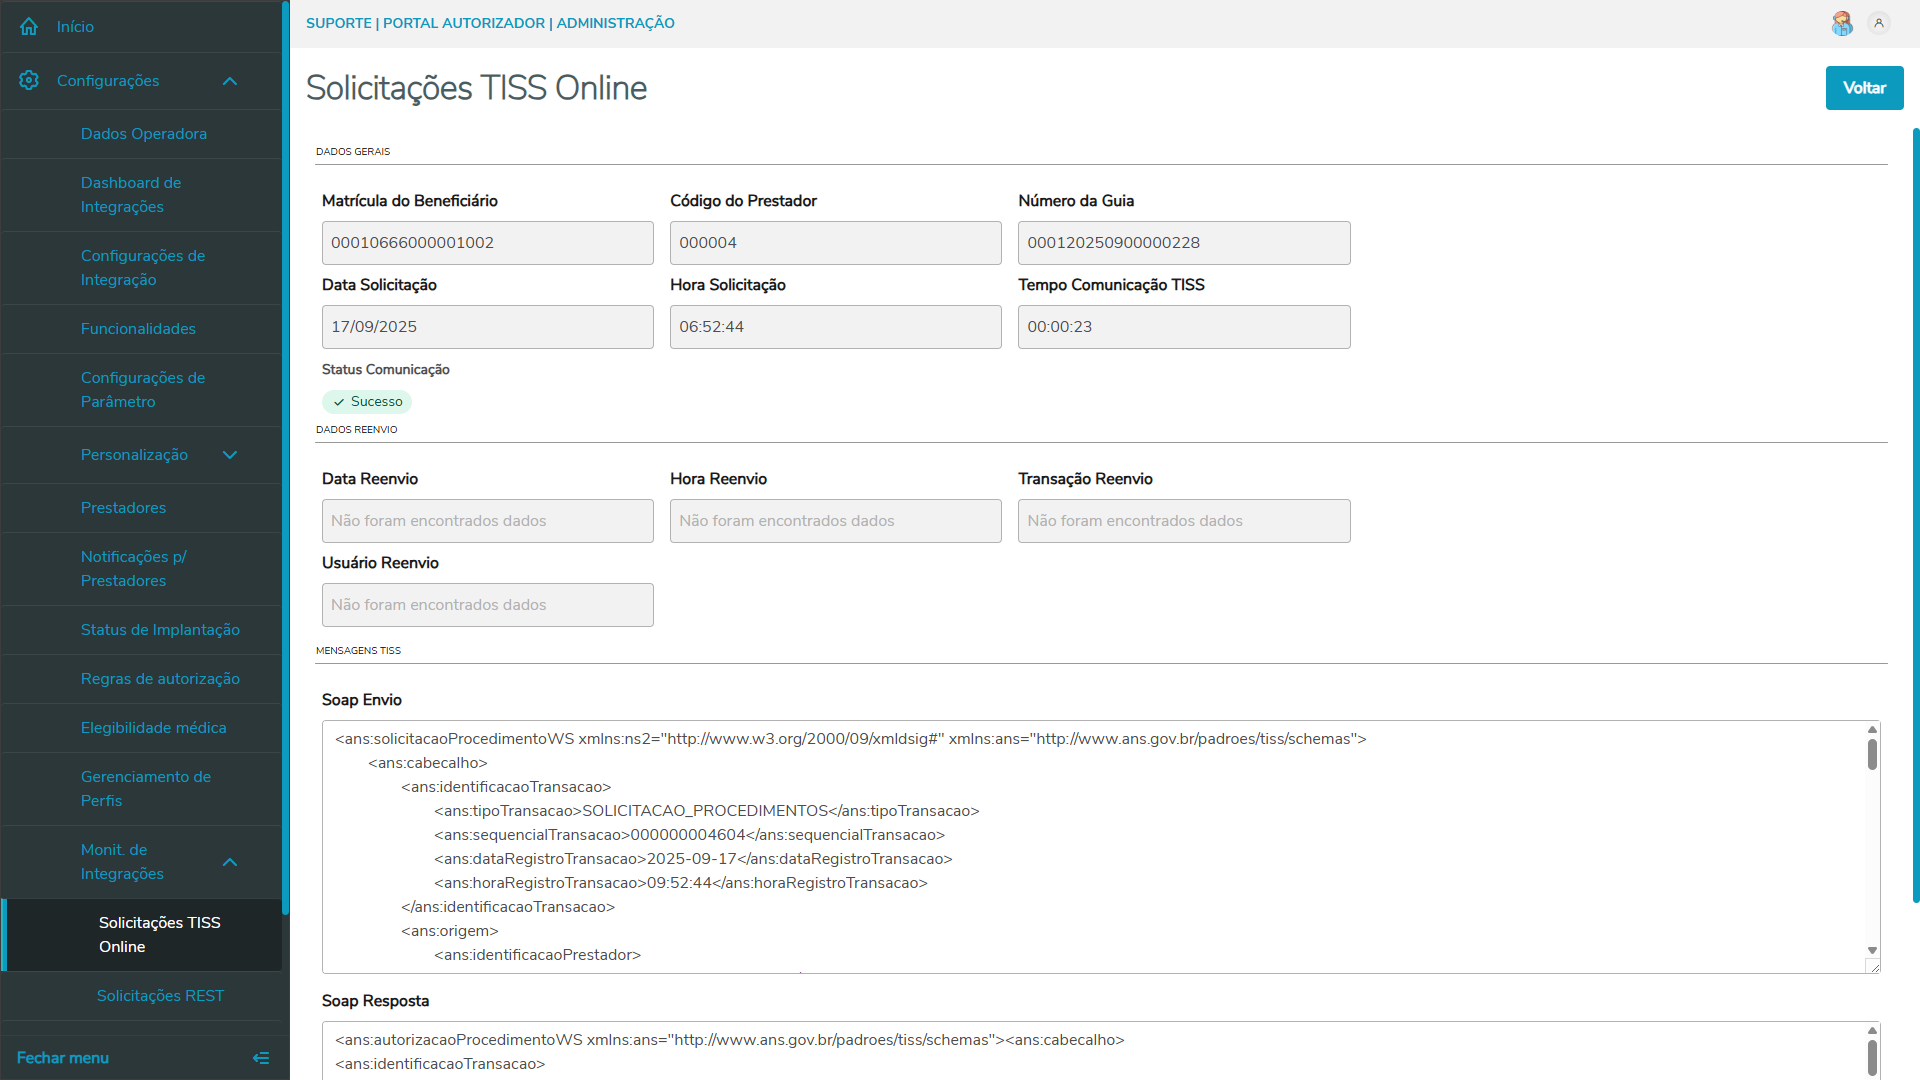This screenshot has width=1920, height=1080.
Task: Click the collapse menu arrow icon
Action: [x=261, y=1058]
